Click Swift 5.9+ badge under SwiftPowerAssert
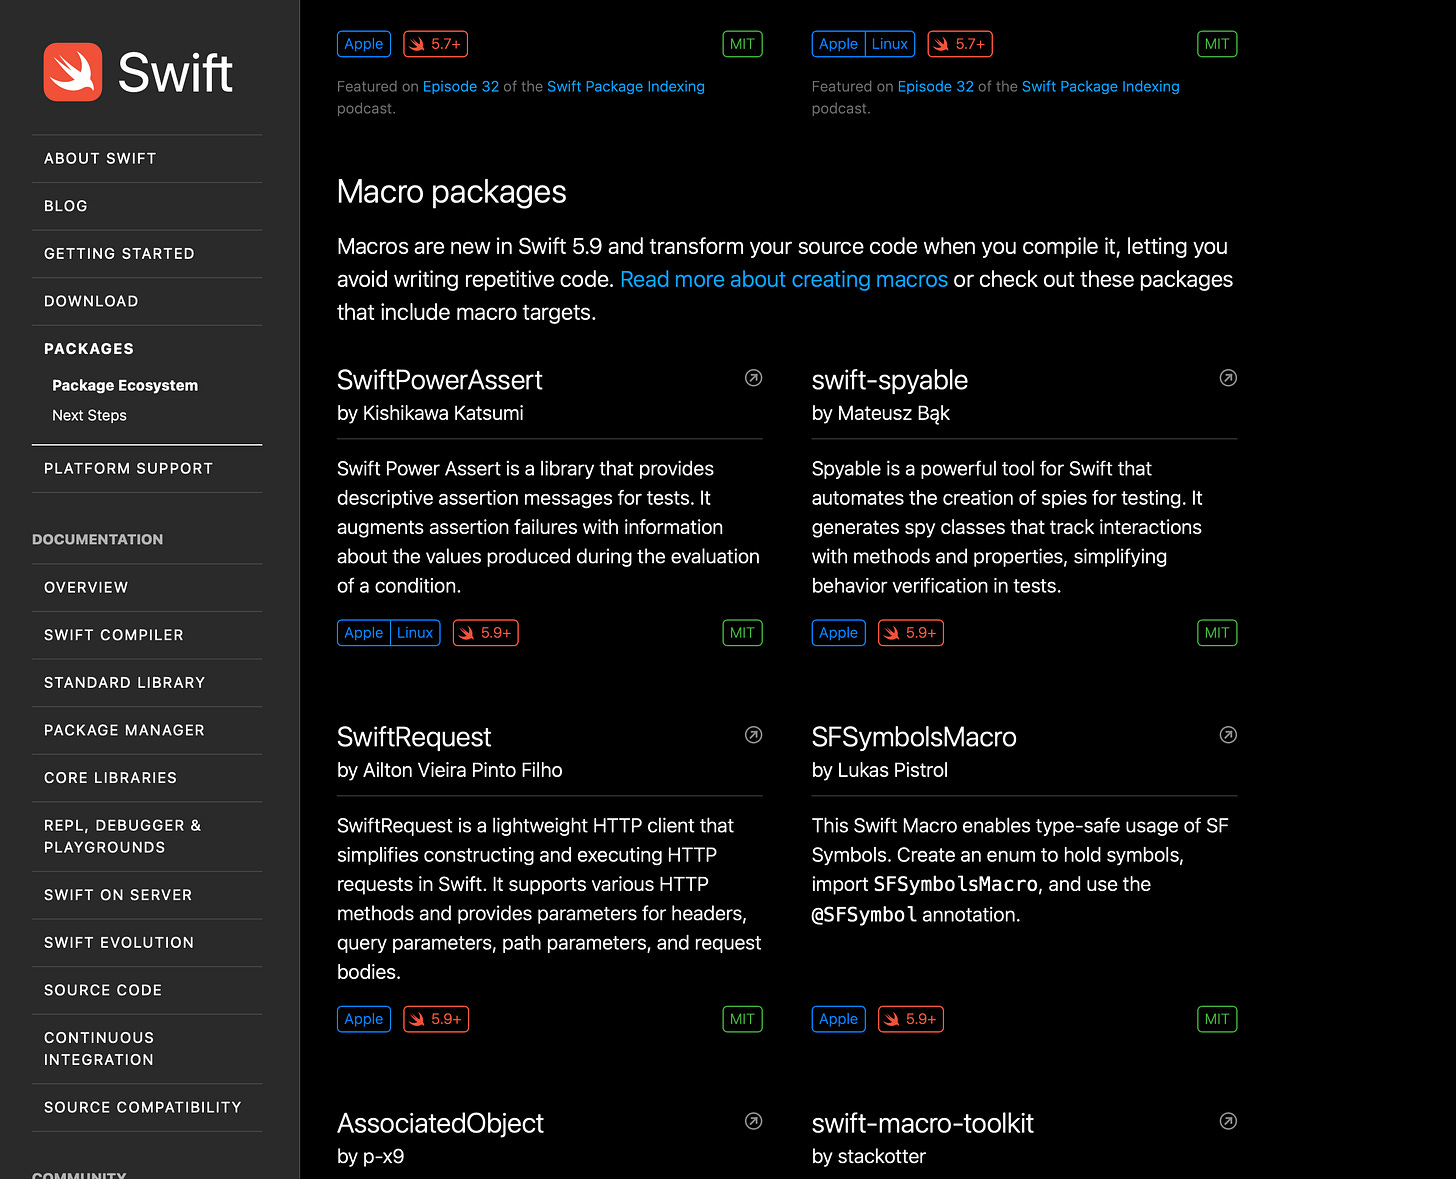This screenshot has height=1179, width=1456. point(486,633)
